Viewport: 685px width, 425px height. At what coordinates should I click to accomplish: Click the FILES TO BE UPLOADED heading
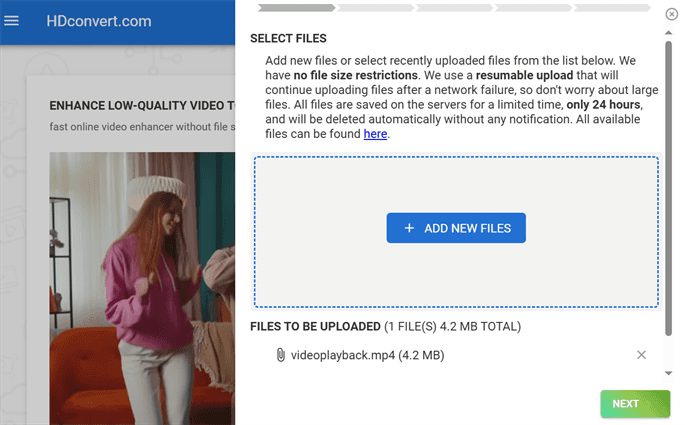[x=315, y=326]
